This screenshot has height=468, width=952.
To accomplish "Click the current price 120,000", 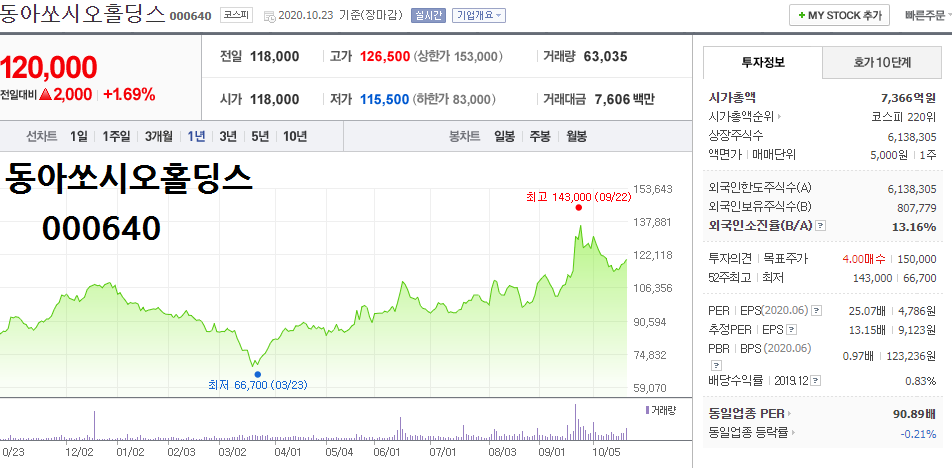I will pyautogui.click(x=49, y=68).
